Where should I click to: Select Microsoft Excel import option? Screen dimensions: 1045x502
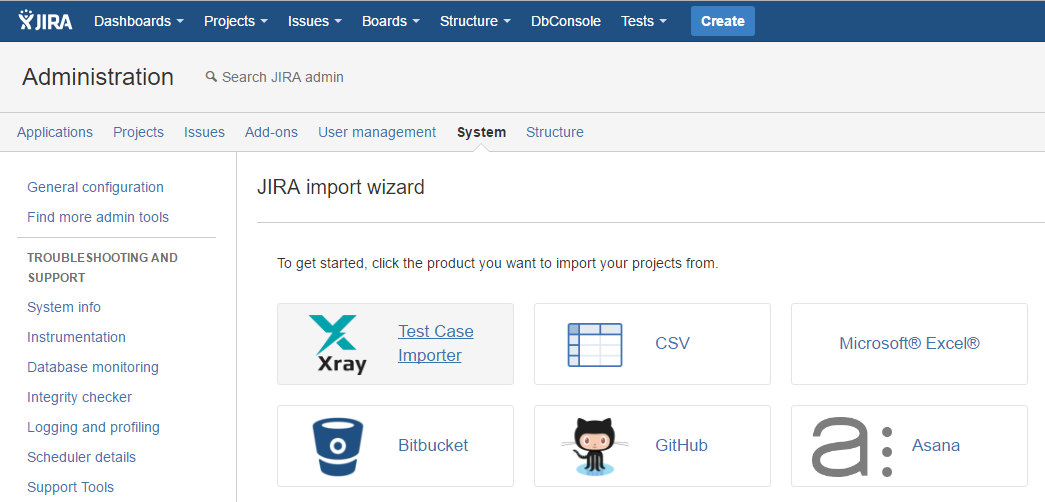click(x=909, y=344)
